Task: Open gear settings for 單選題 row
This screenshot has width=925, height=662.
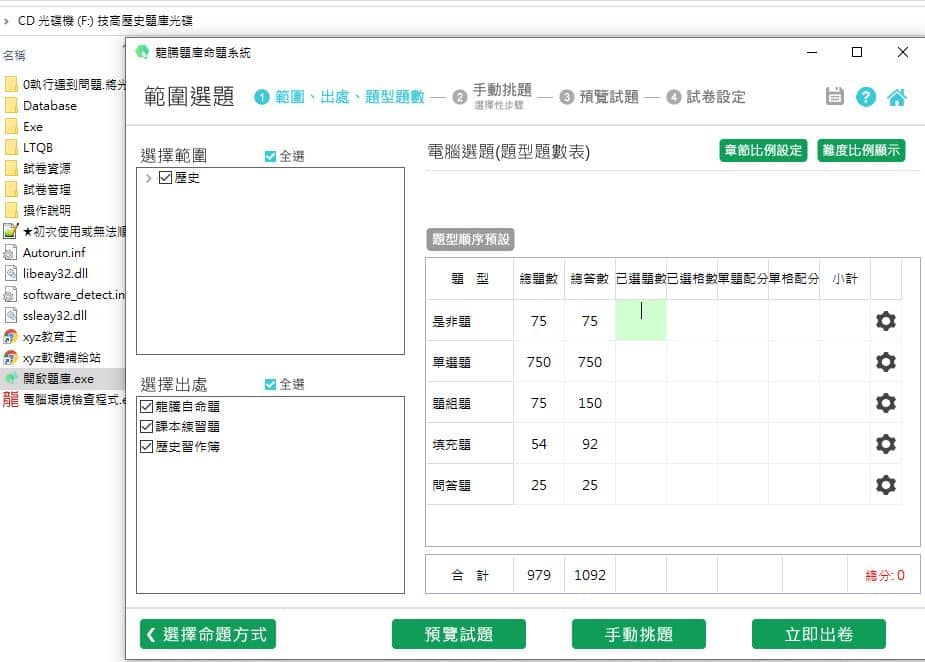Action: (885, 362)
